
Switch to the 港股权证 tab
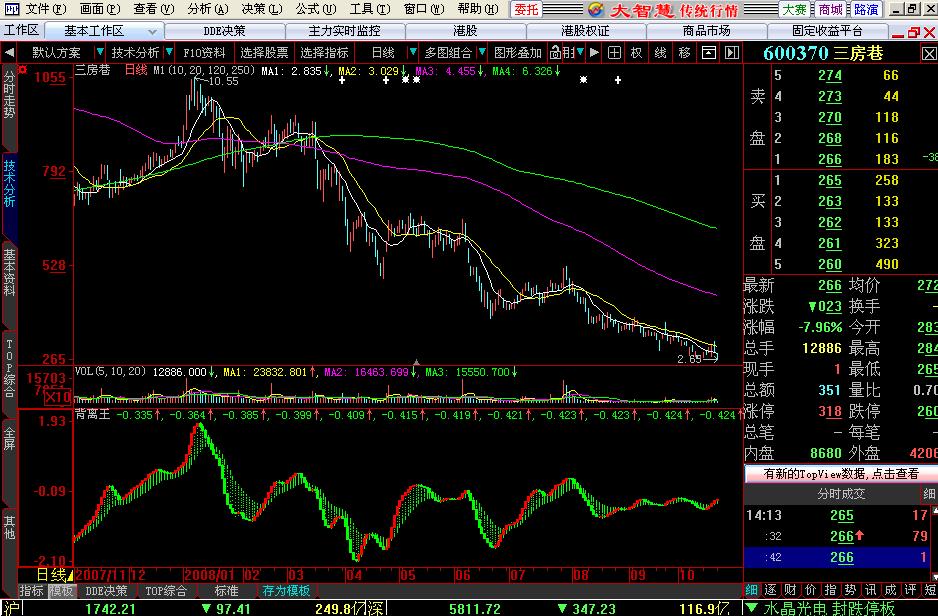click(586, 31)
